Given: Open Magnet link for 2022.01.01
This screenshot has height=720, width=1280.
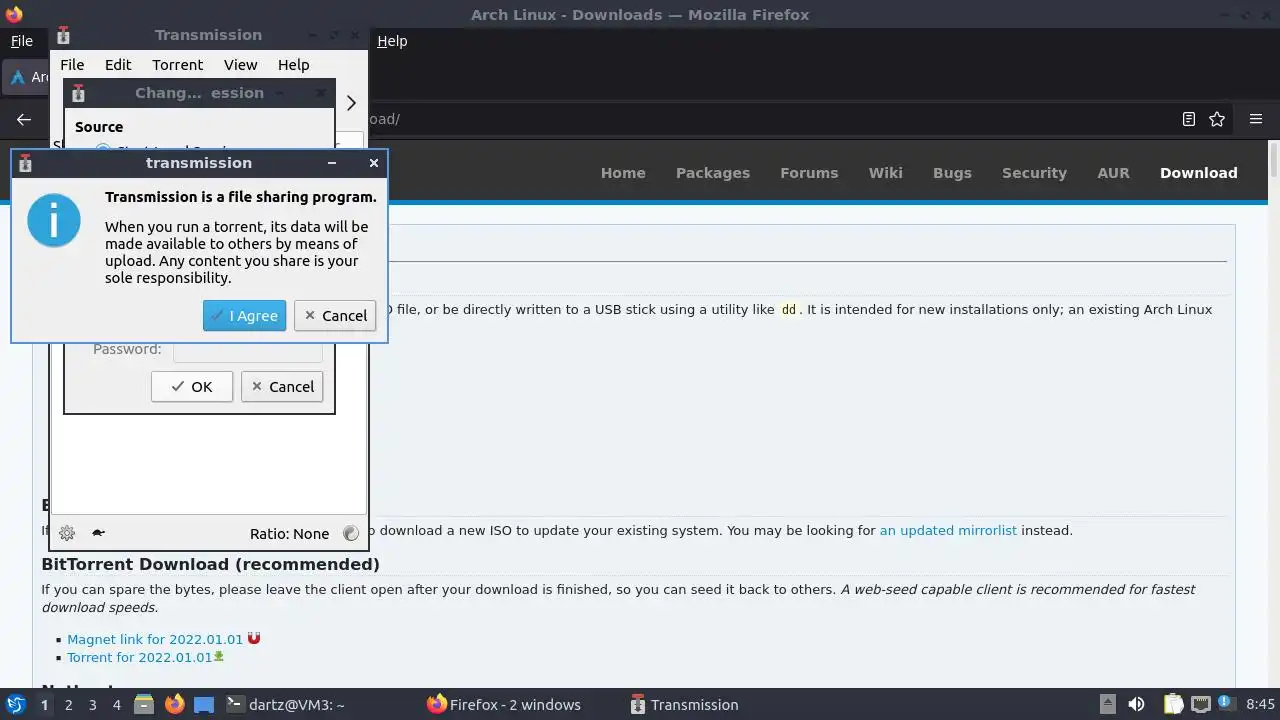Looking at the screenshot, I should (155, 639).
